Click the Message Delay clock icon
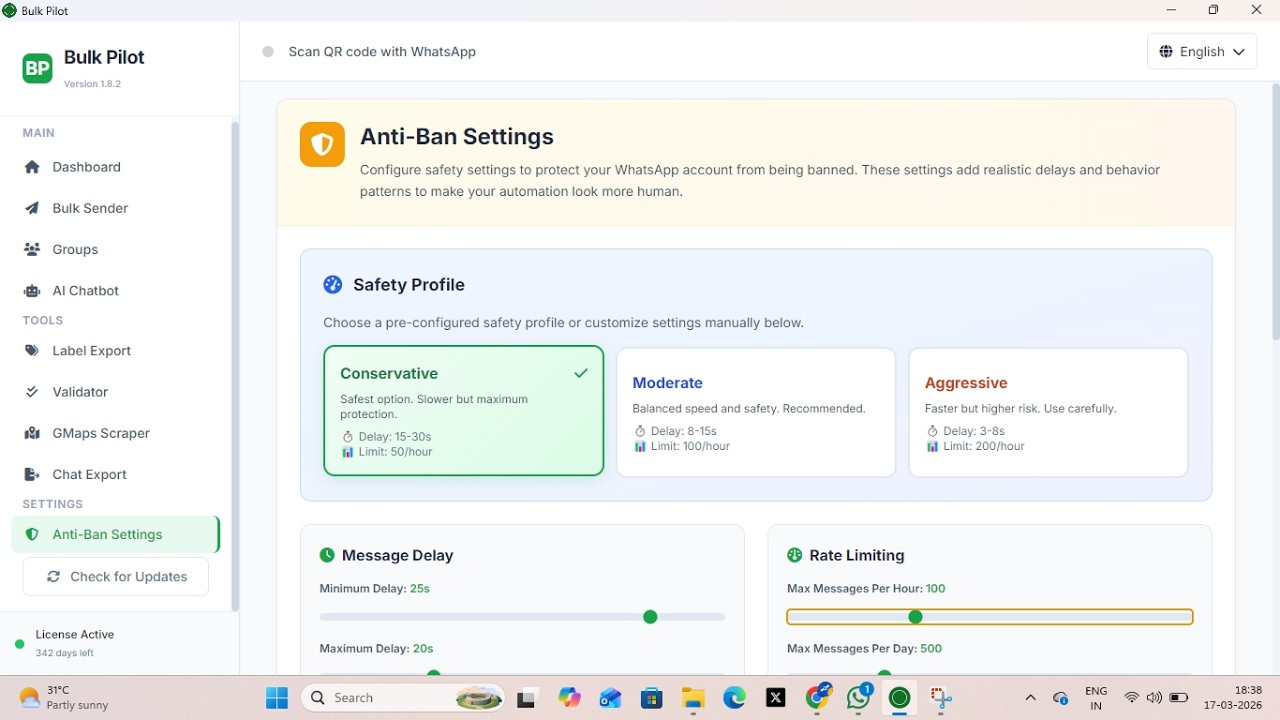1280x720 pixels. (x=327, y=555)
